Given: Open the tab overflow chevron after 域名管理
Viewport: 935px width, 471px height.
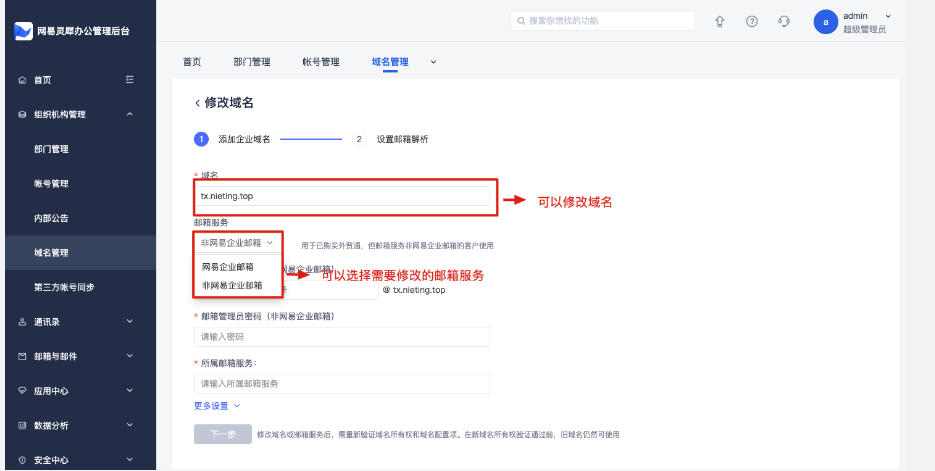Looking at the screenshot, I should coord(434,62).
